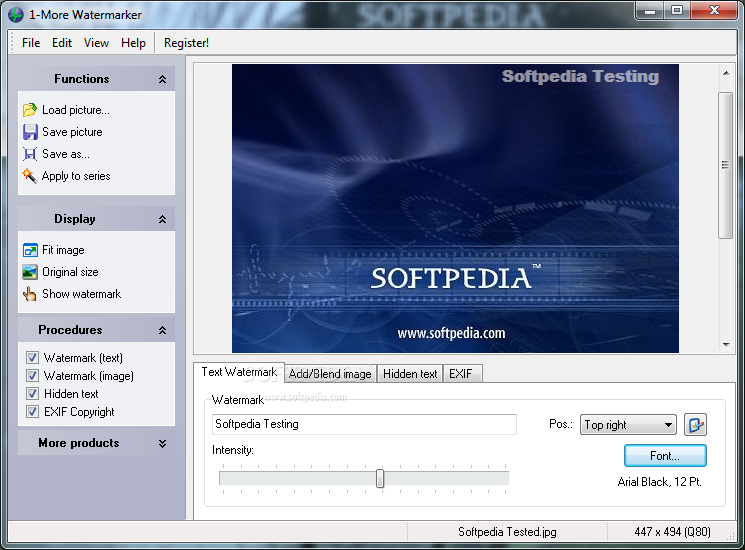The height and width of the screenshot is (550, 745).
Task: Click the Original size link
Action: (70, 272)
